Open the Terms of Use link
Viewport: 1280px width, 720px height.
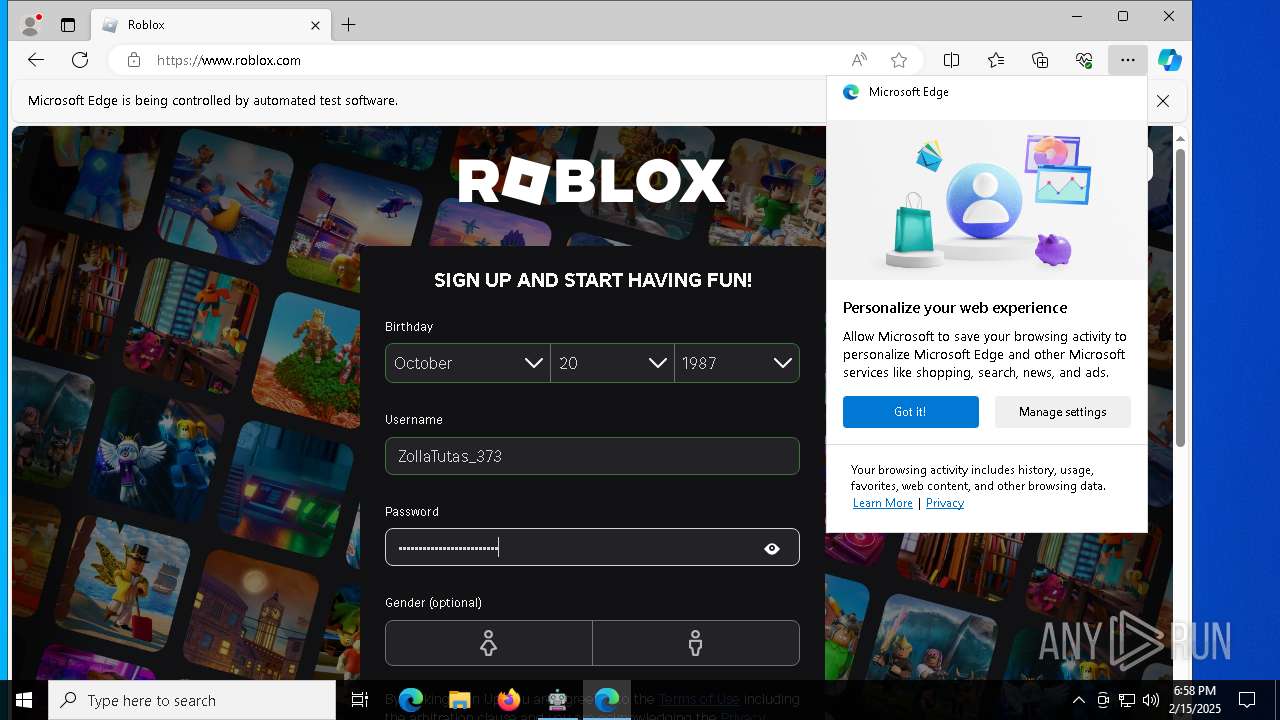tap(699, 699)
